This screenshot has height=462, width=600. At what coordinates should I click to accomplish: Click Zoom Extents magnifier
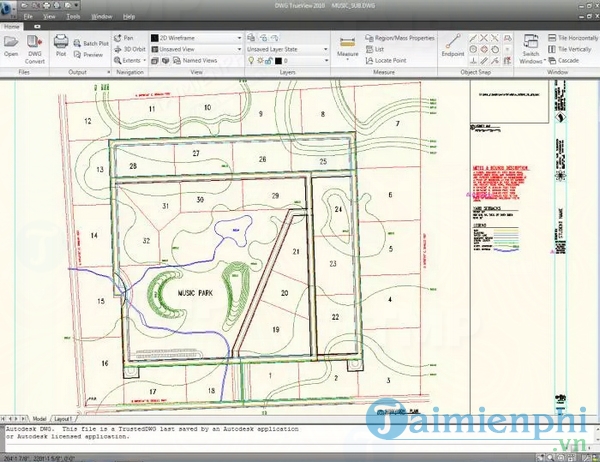coord(117,60)
